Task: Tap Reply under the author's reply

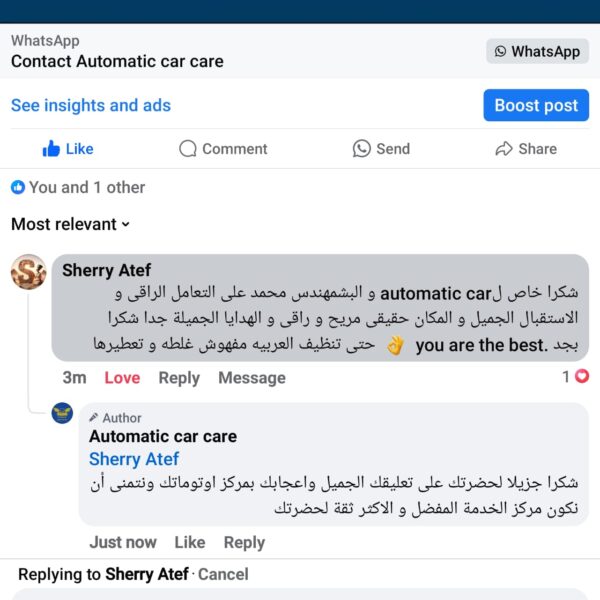Action: pos(244,542)
